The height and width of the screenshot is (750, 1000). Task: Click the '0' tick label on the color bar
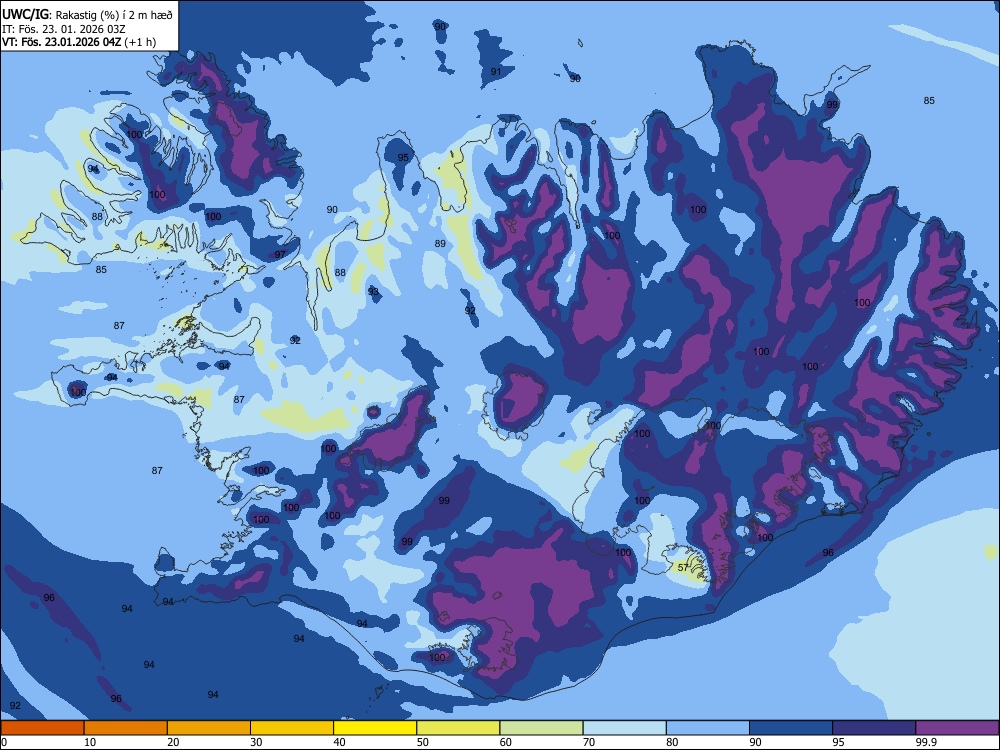click(4, 742)
